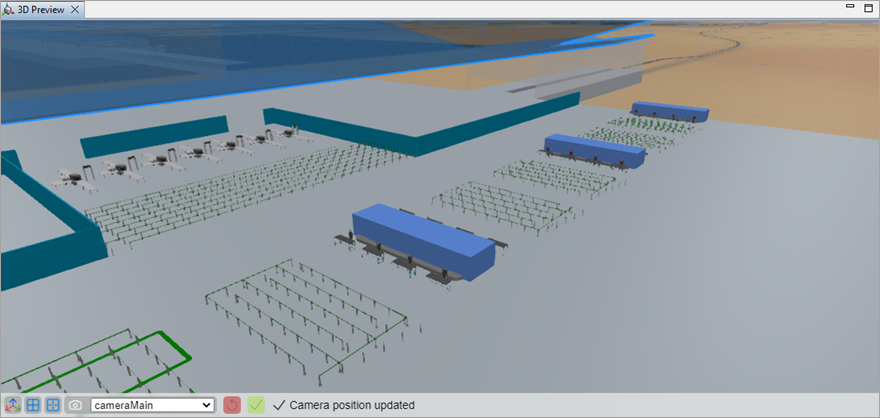Select the large blue building in the foreground
Screen dimensions: 880x418
[x=424, y=238]
